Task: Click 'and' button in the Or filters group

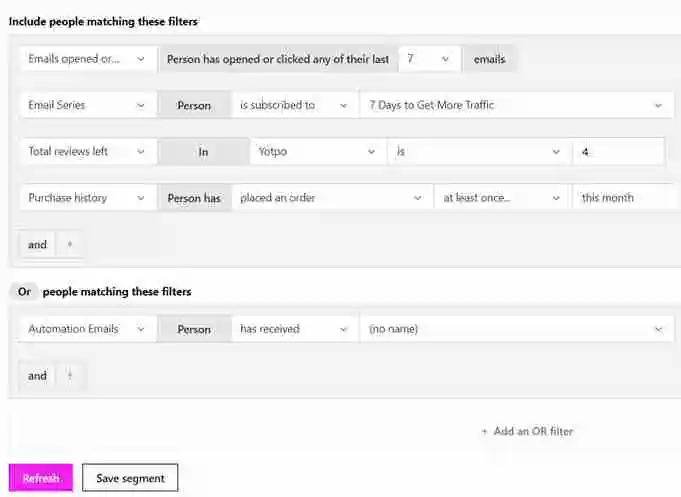Action: click(37, 375)
